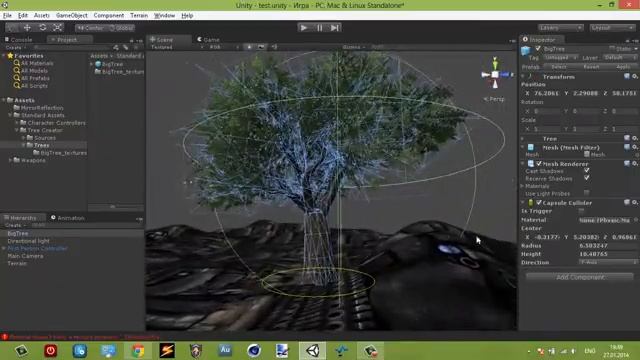Click the prefab Revert button
Screen dimensions: 640x360
[x=591, y=67]
